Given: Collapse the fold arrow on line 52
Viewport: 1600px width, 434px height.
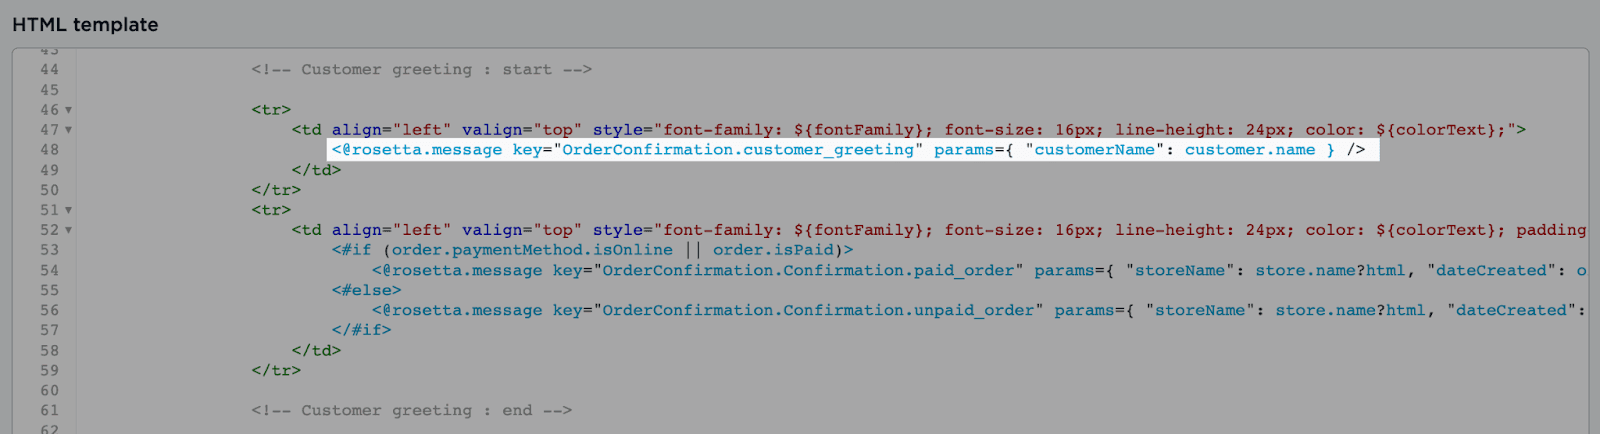Looking at the screenshot, I should (x=68, y=230).
